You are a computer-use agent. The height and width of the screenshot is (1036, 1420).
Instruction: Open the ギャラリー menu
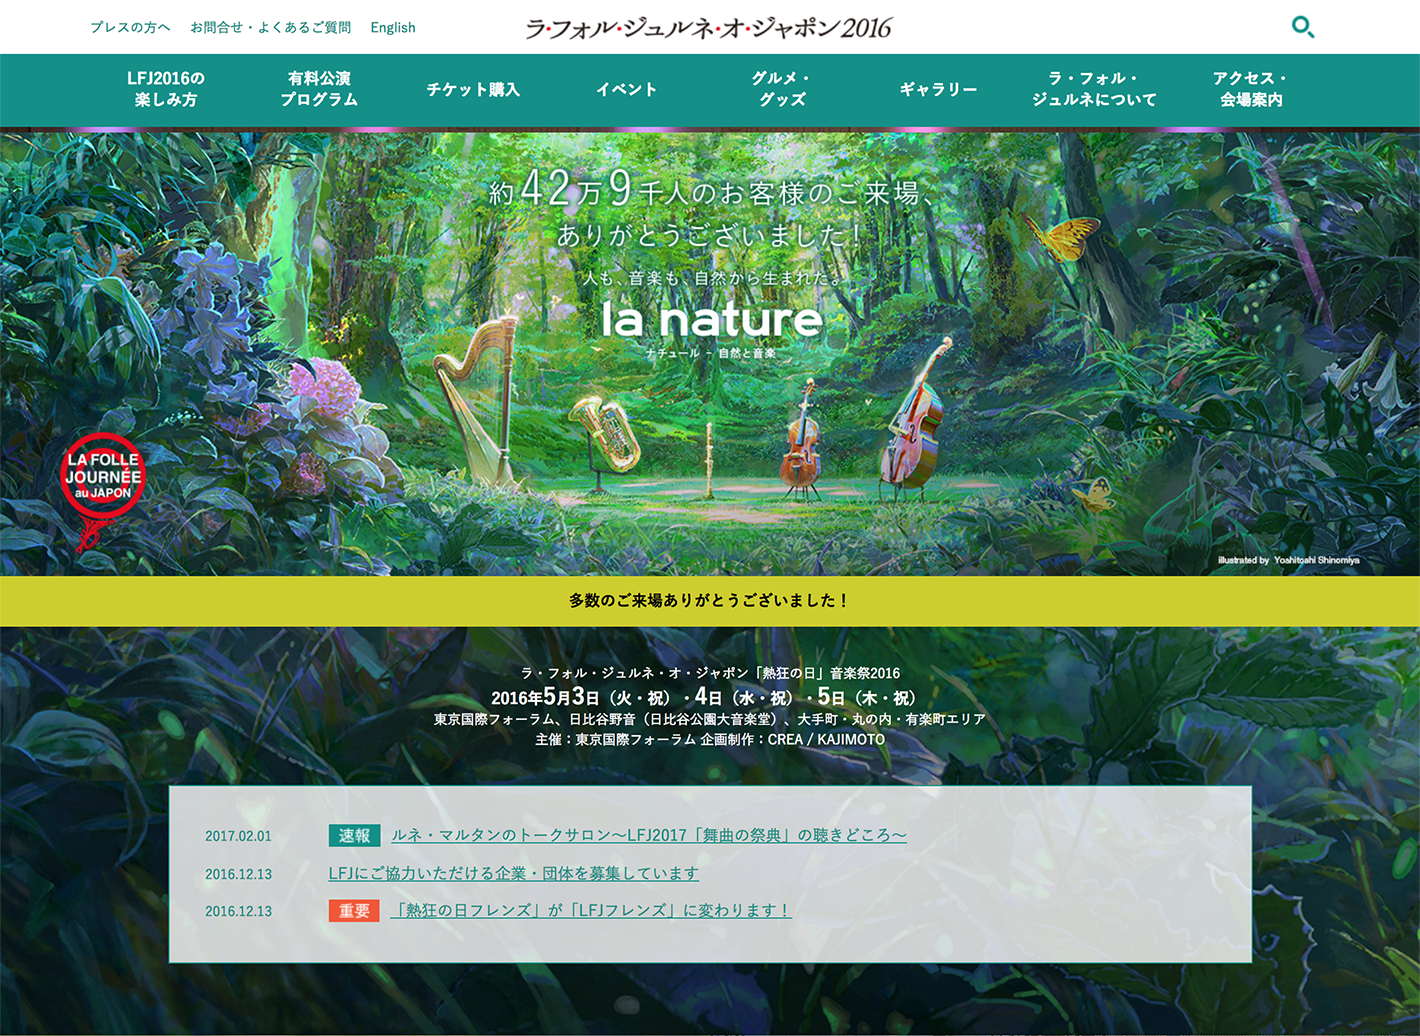tap(938, 89)
